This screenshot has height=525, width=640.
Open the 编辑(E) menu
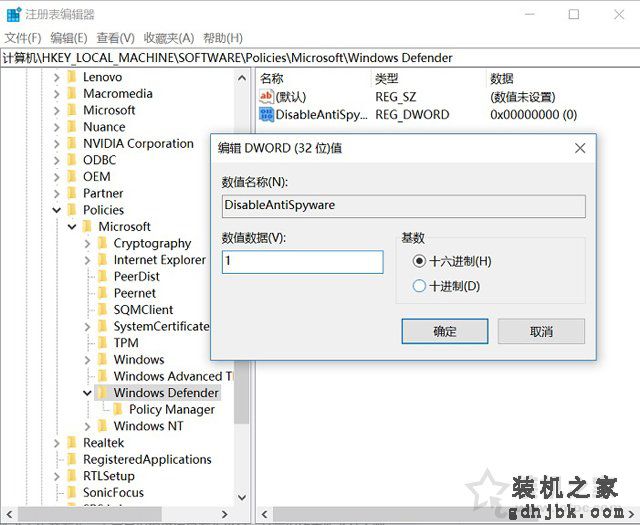point(69,38)
